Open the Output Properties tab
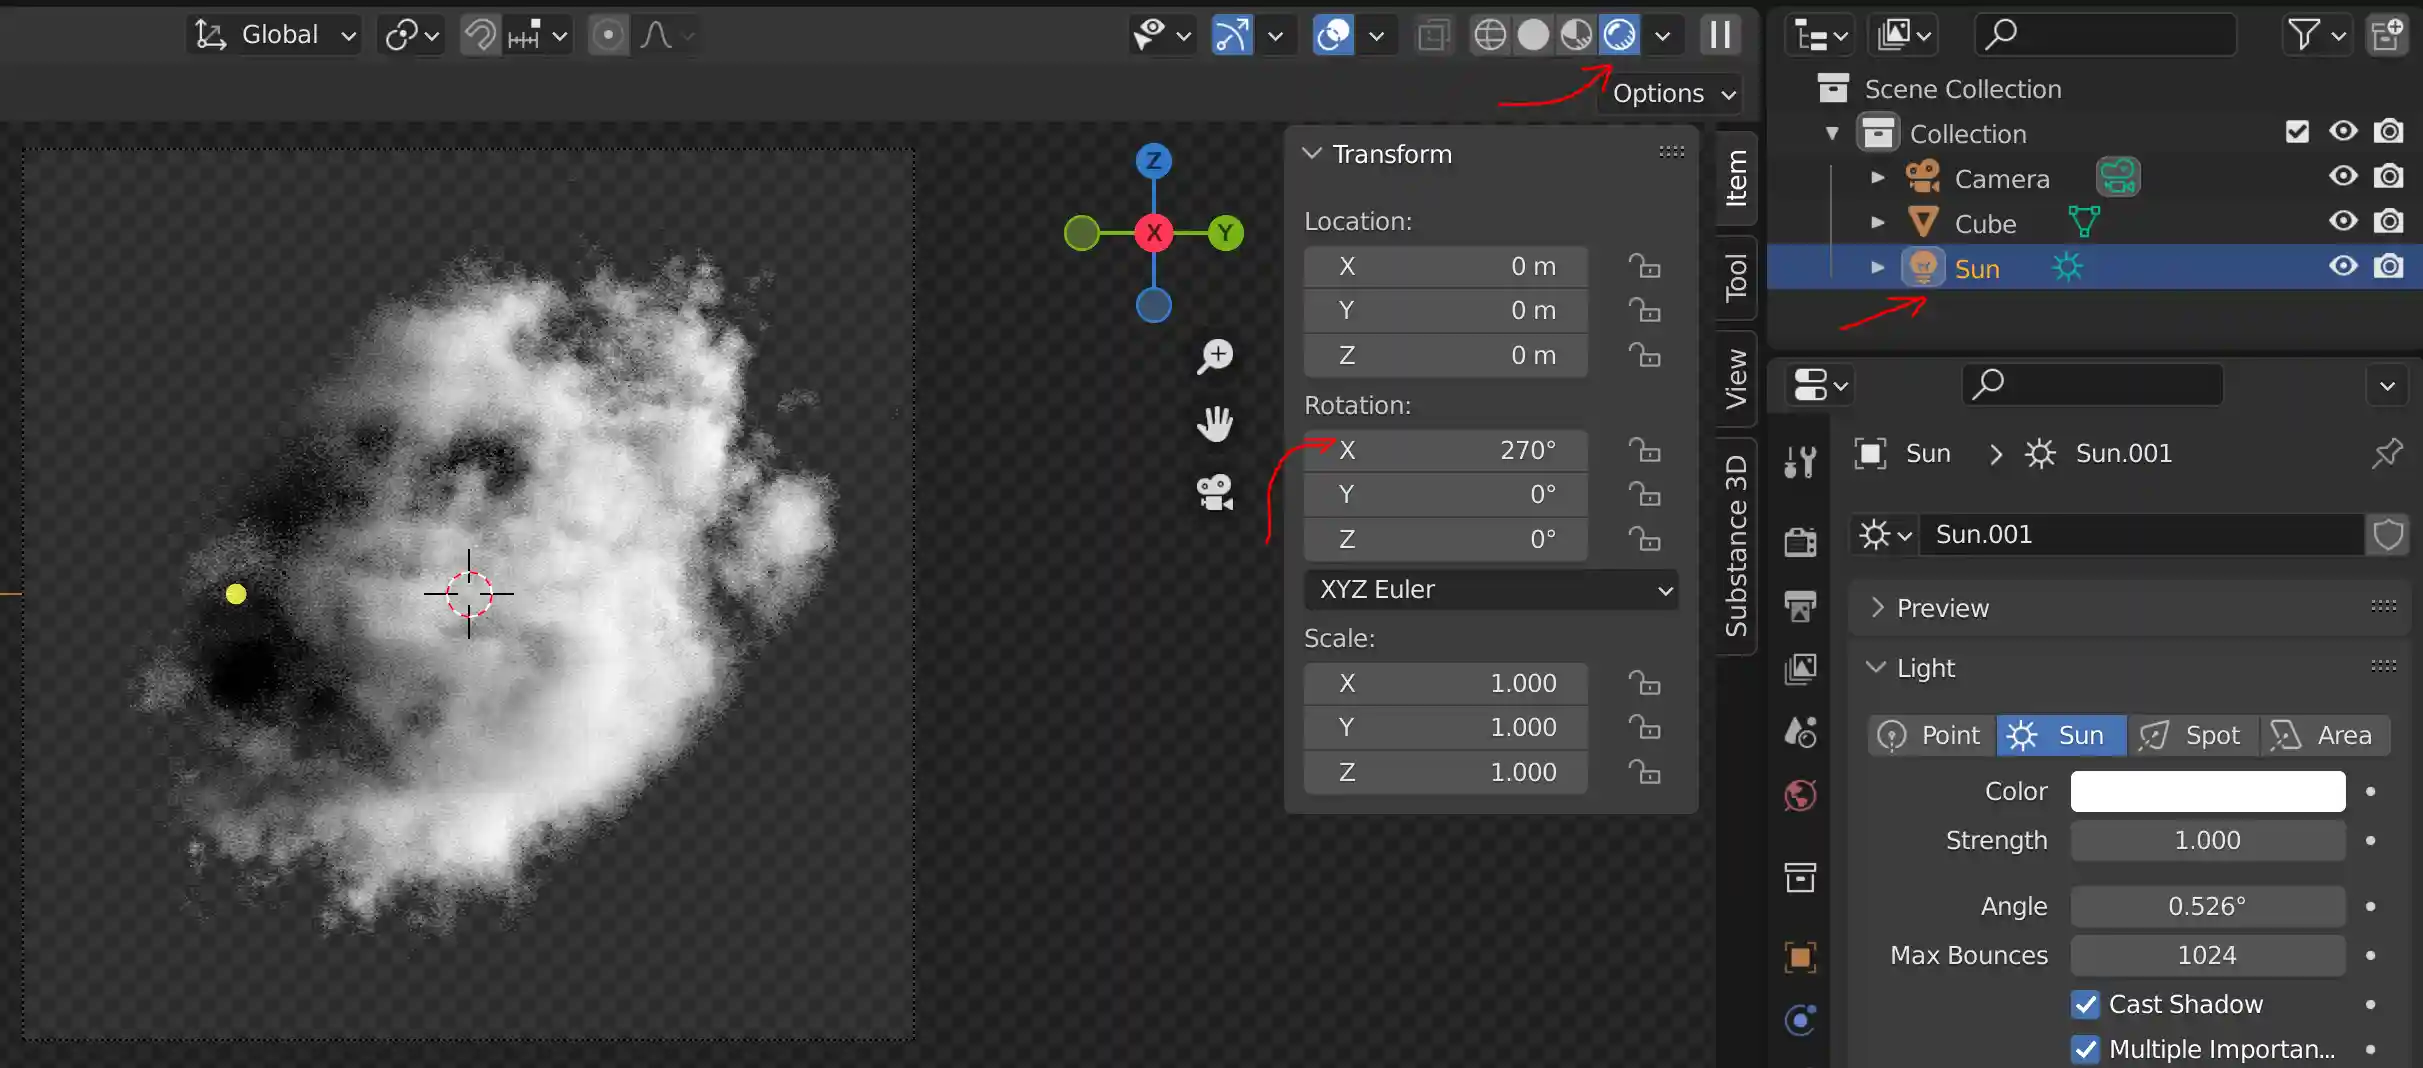Image resolution: width=2423 pixels, height=1068 pixels. click(x=1799, y=607)
